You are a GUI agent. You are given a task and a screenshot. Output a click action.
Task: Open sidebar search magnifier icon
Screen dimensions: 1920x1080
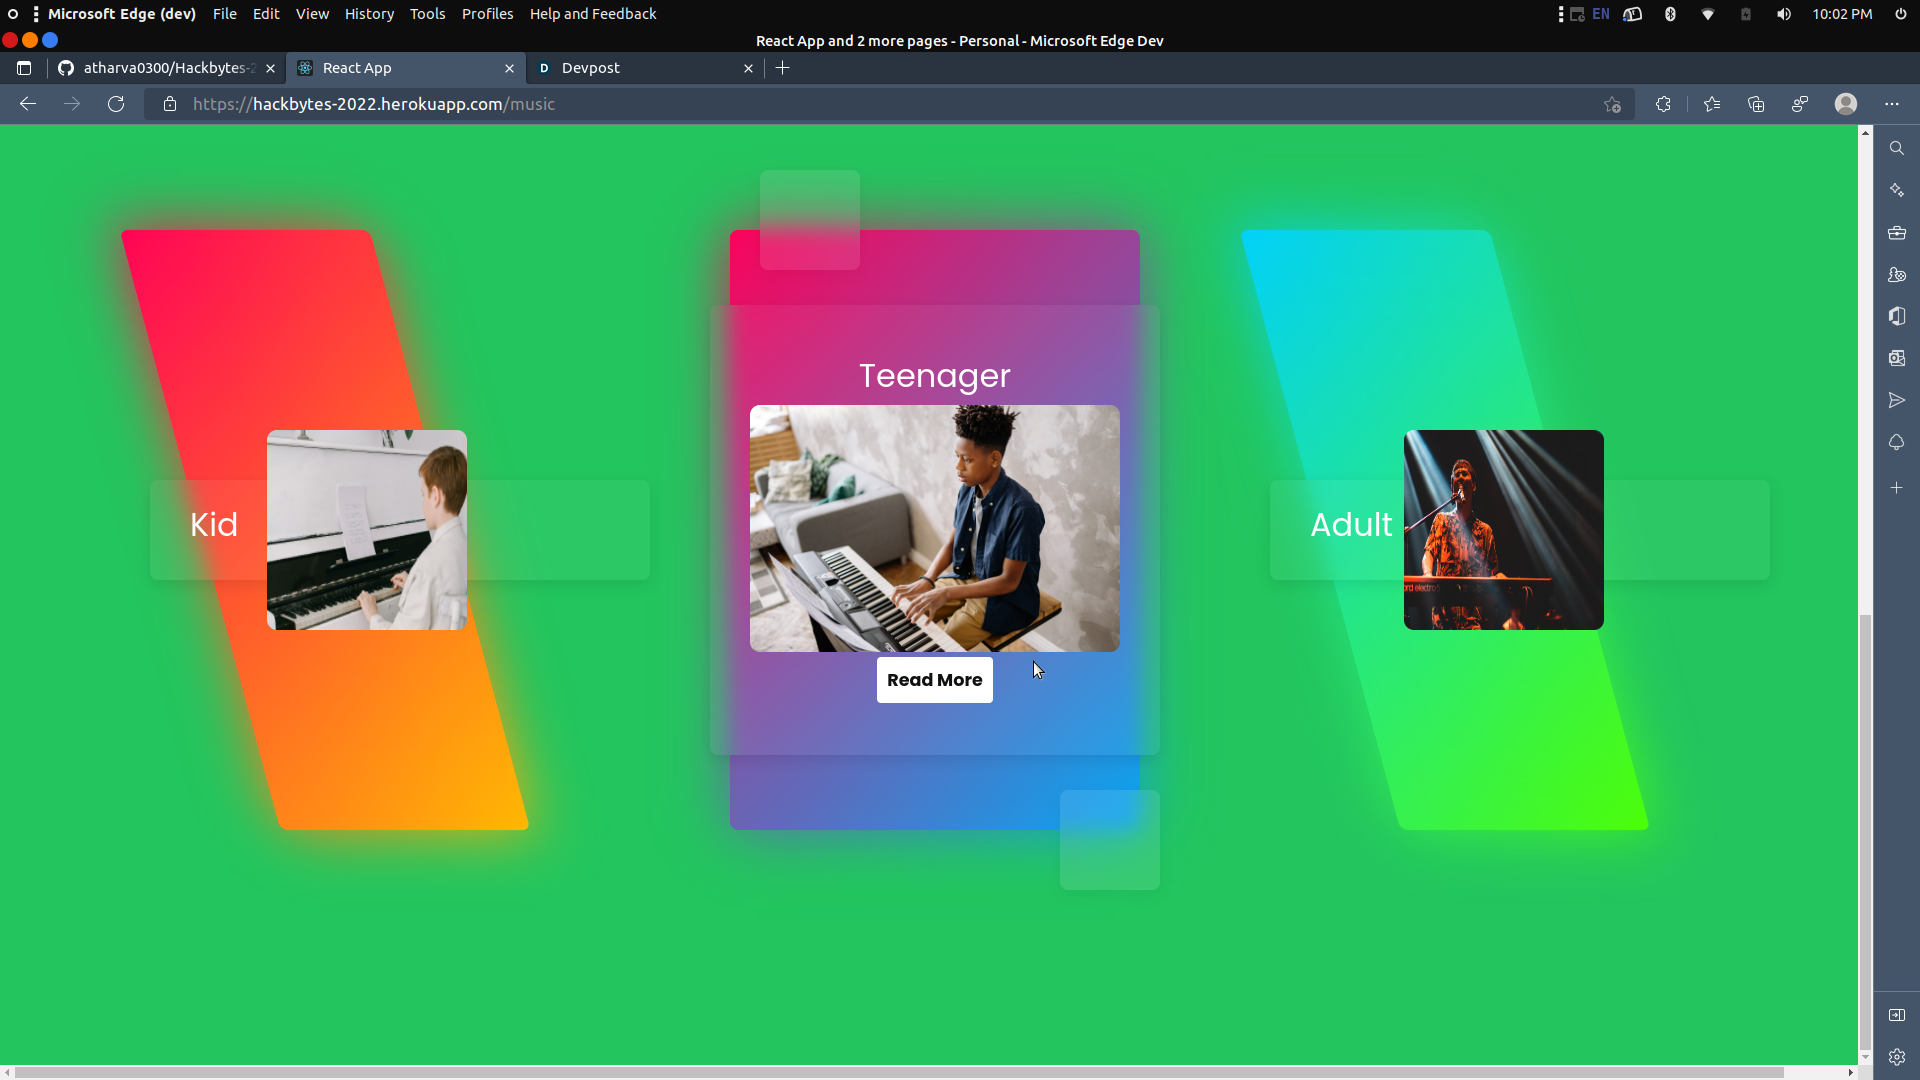[1896, 148]
